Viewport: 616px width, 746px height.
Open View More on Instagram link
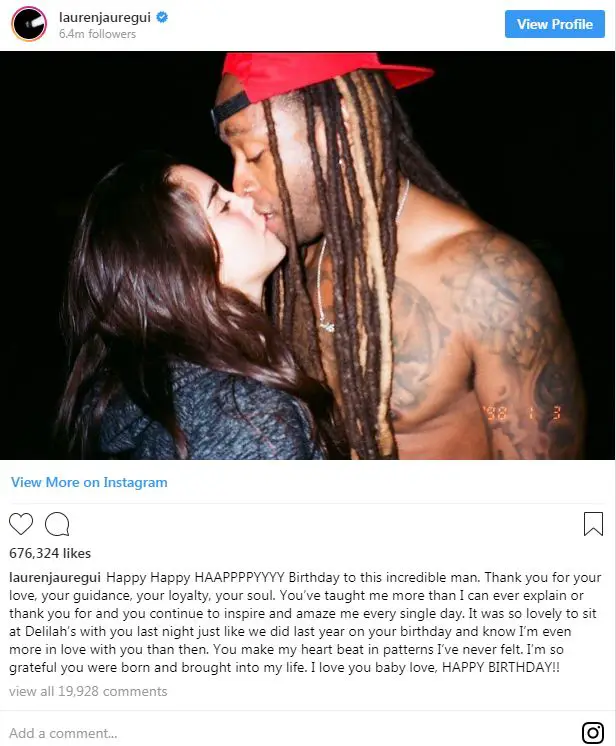(x=89, y=482)
